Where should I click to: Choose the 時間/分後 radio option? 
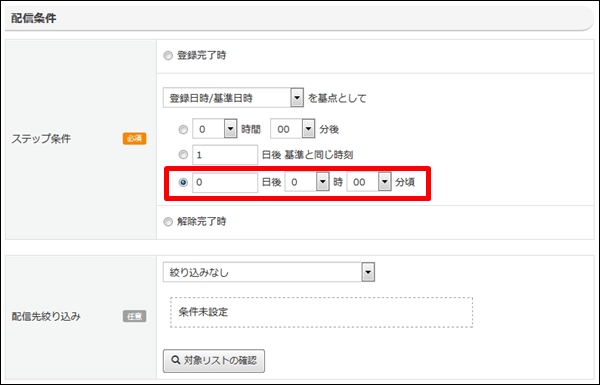point(183,130)
